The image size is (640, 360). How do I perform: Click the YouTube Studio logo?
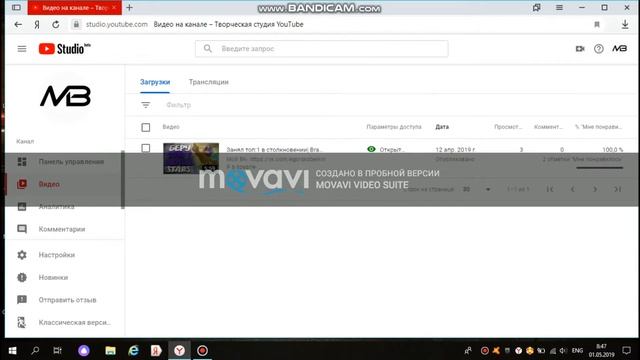[64, 49]
